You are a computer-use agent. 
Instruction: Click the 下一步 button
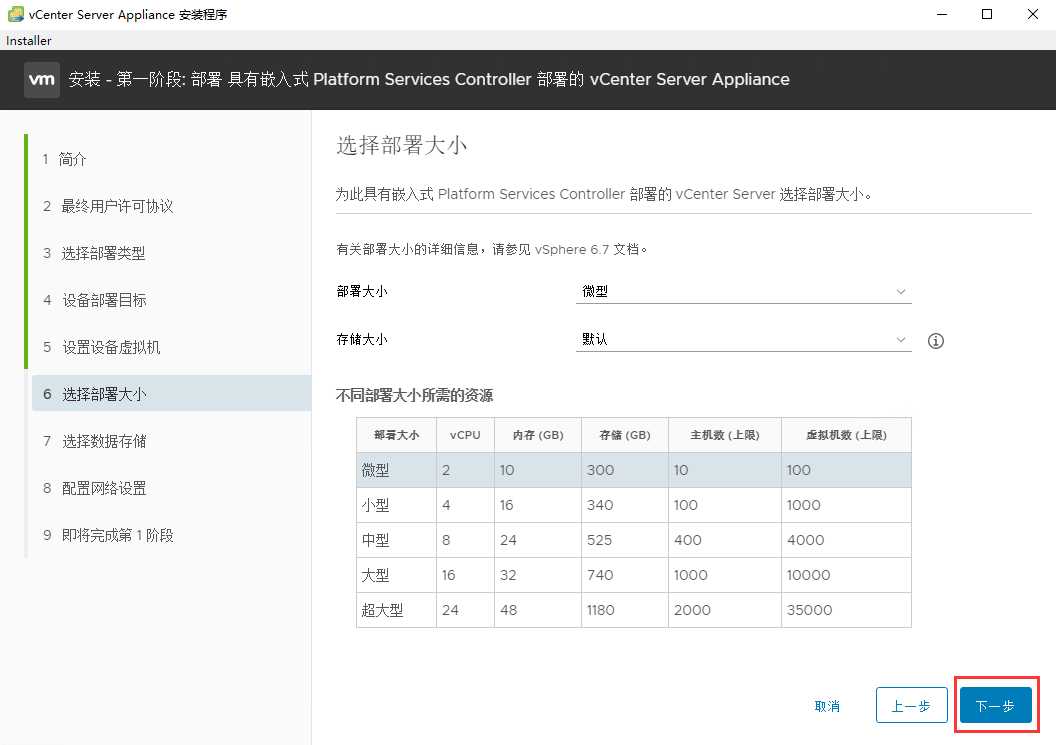click(x=994, y=705)
